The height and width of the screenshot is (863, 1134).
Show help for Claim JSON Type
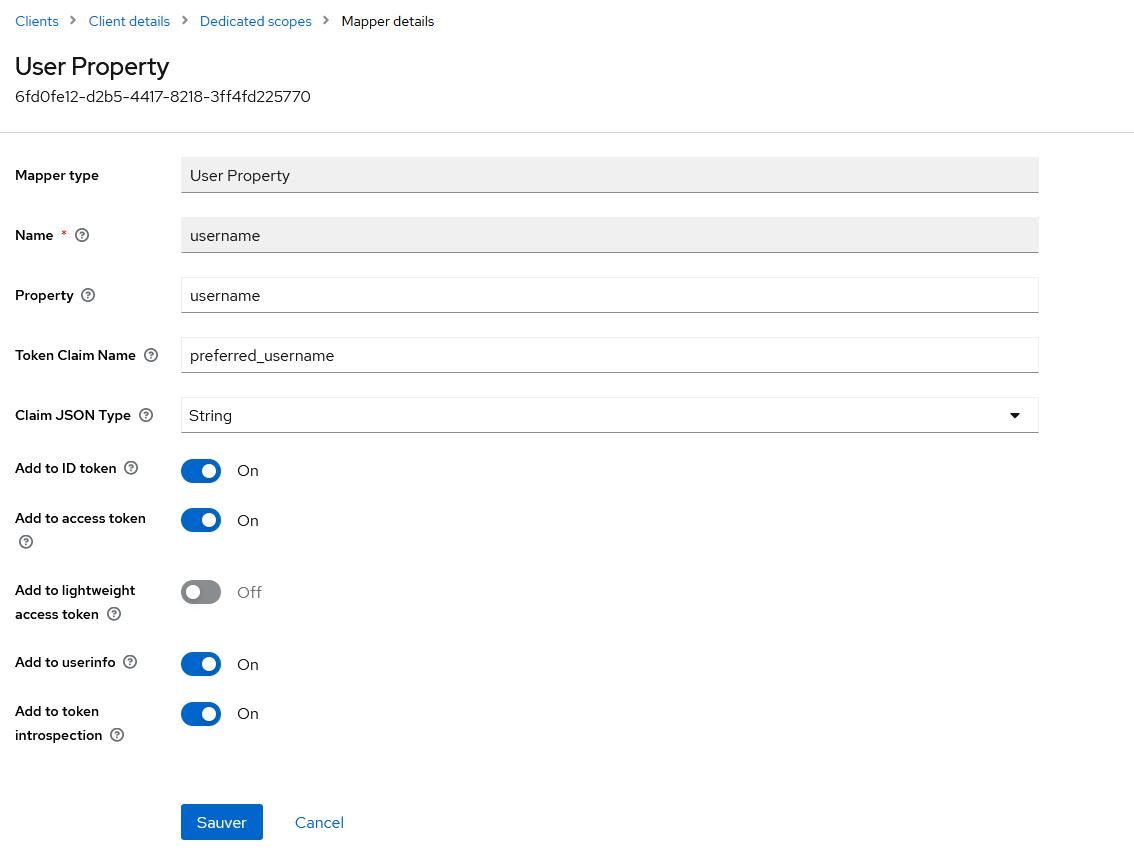point(146,416)
